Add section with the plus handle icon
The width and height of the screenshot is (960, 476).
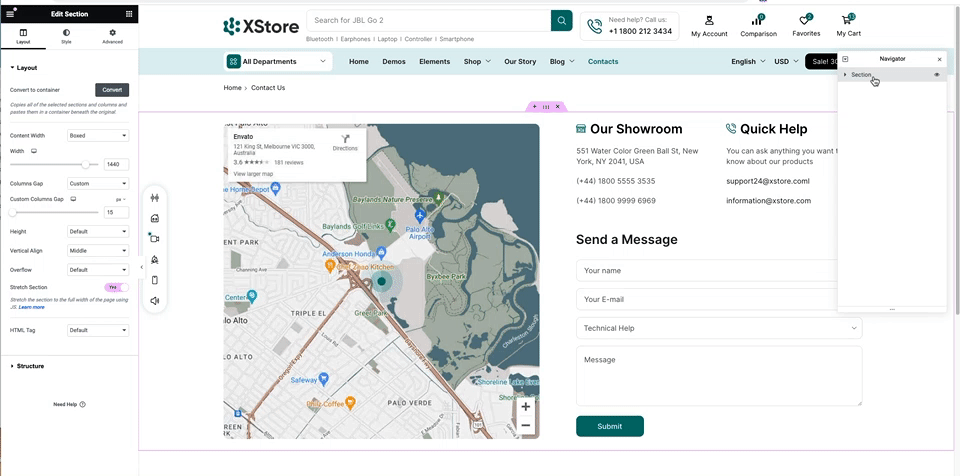(x=534, y=107)
